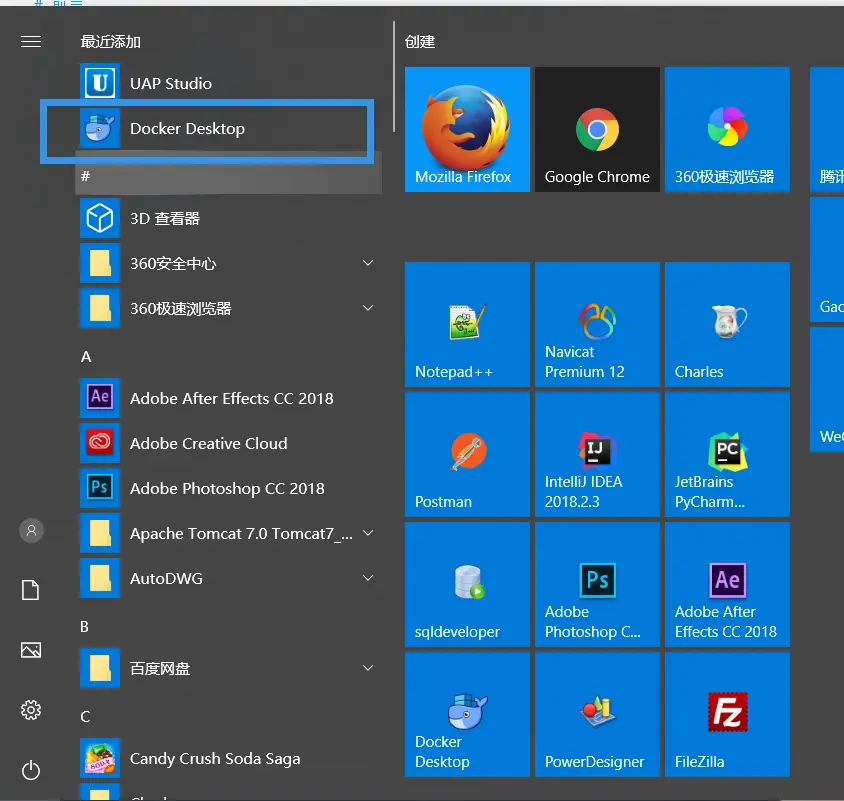Image resolution: width=844 pixels, height=801 pixels.
Task: Launch JetBrains PyCharm tile
Action: pos(727,454)
